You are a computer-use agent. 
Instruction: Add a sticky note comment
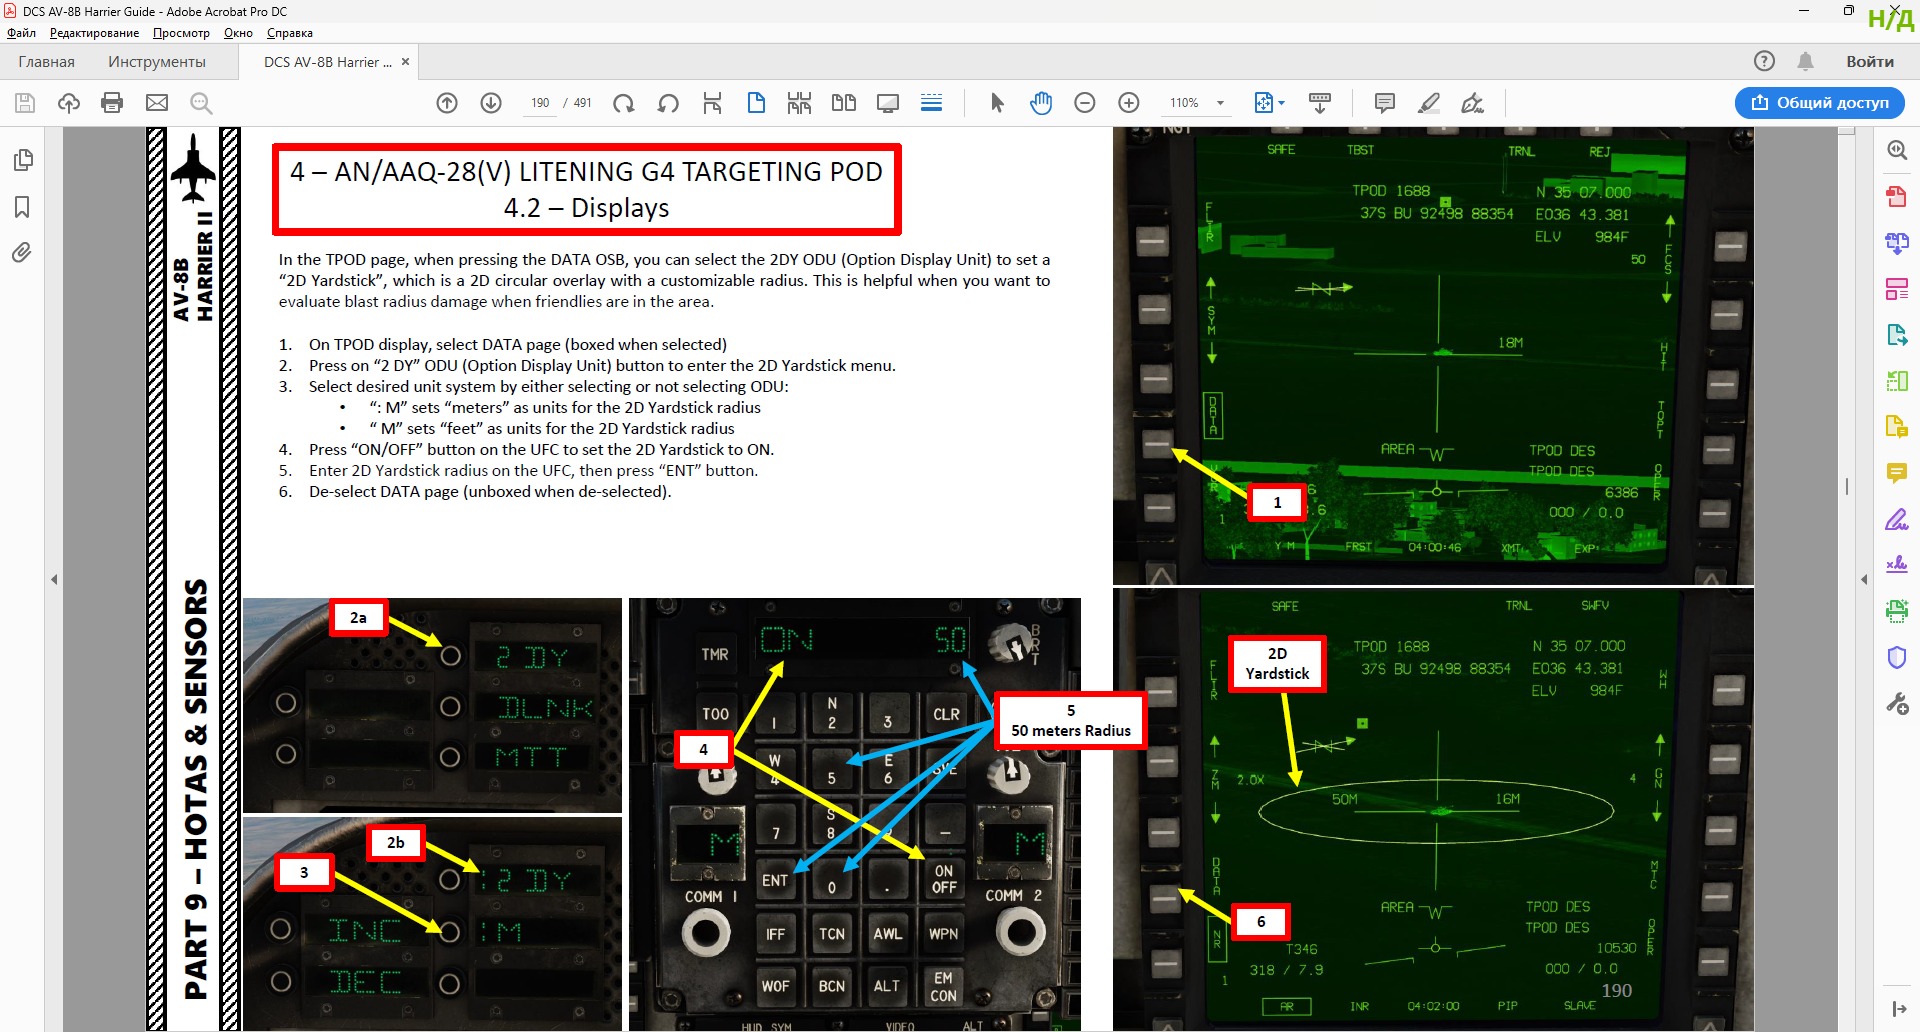click(1385, 103)
